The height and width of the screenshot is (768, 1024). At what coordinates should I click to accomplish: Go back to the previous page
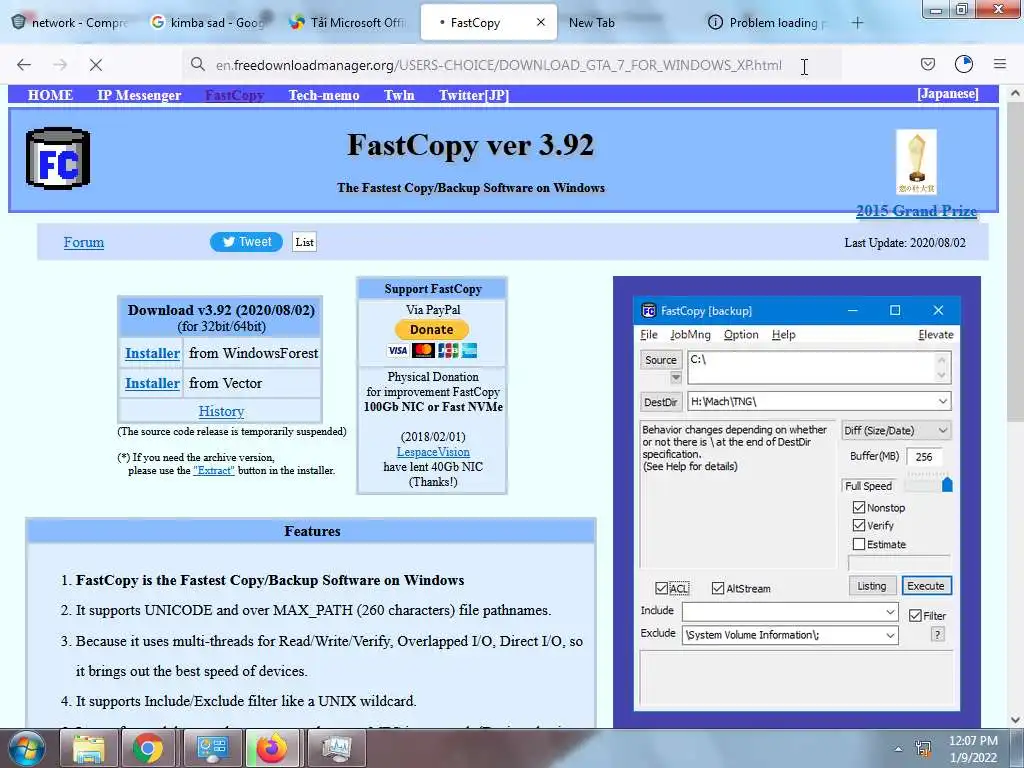(24, 65)
